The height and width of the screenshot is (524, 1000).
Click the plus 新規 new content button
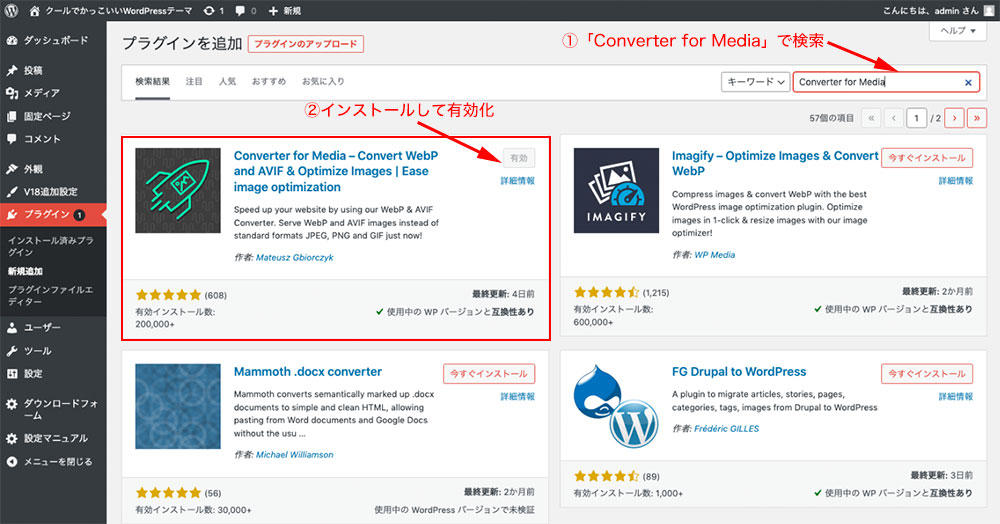point(284,11)
